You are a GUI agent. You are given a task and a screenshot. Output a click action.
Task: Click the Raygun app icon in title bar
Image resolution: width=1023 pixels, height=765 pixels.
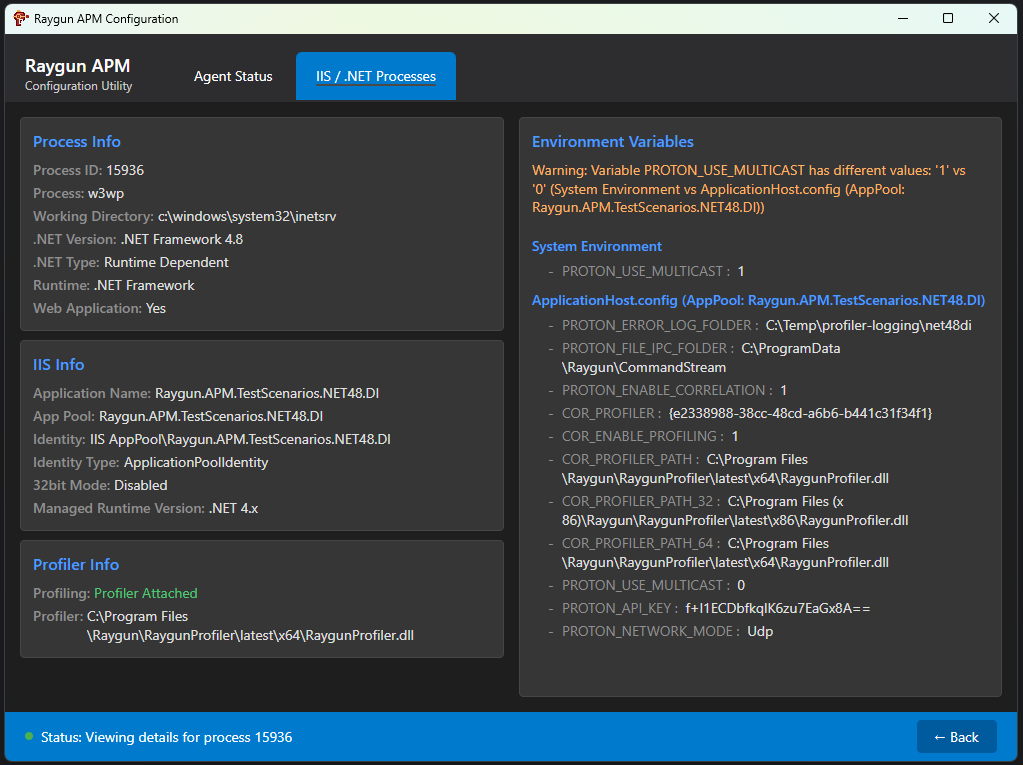coord(21,18)
